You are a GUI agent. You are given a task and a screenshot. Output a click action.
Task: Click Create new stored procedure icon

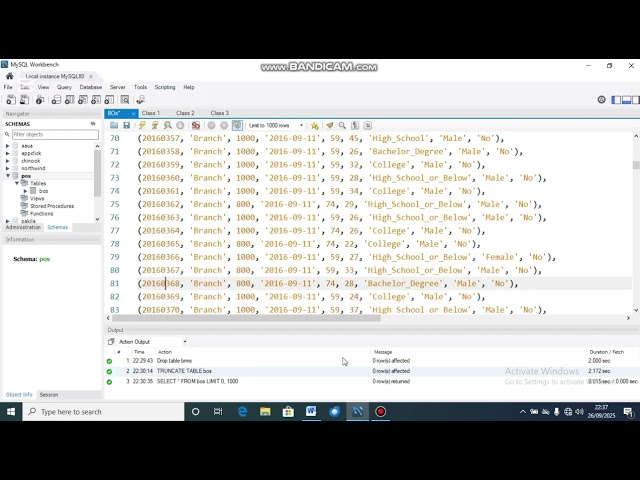click(x=96, y=100)
